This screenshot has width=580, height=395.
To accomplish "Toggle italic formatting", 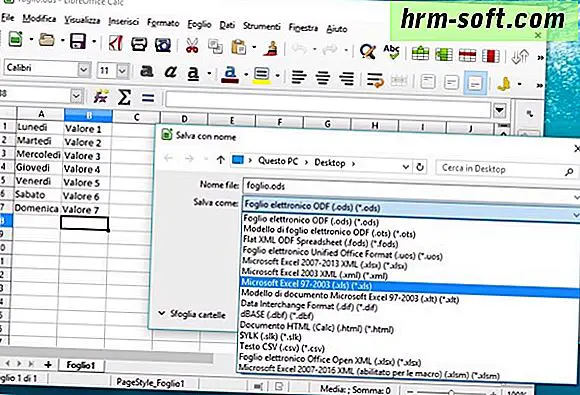I will 170,72.
